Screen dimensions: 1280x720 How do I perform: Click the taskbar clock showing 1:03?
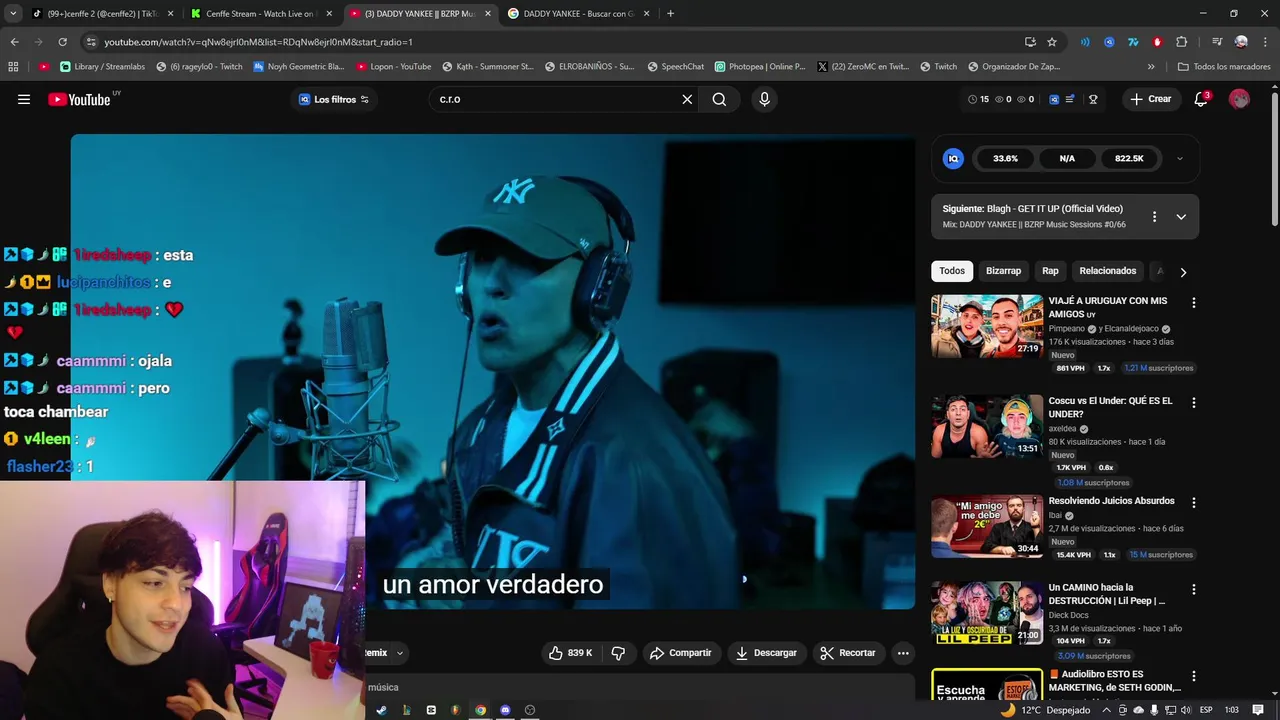tap(1232, 710)
